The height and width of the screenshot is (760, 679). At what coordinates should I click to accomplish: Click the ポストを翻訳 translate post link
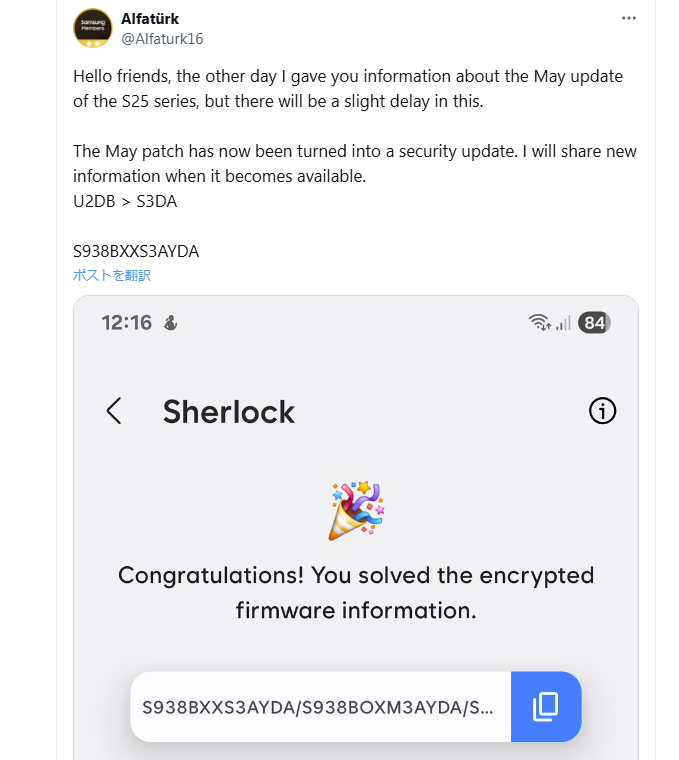[x=112, y=275]
